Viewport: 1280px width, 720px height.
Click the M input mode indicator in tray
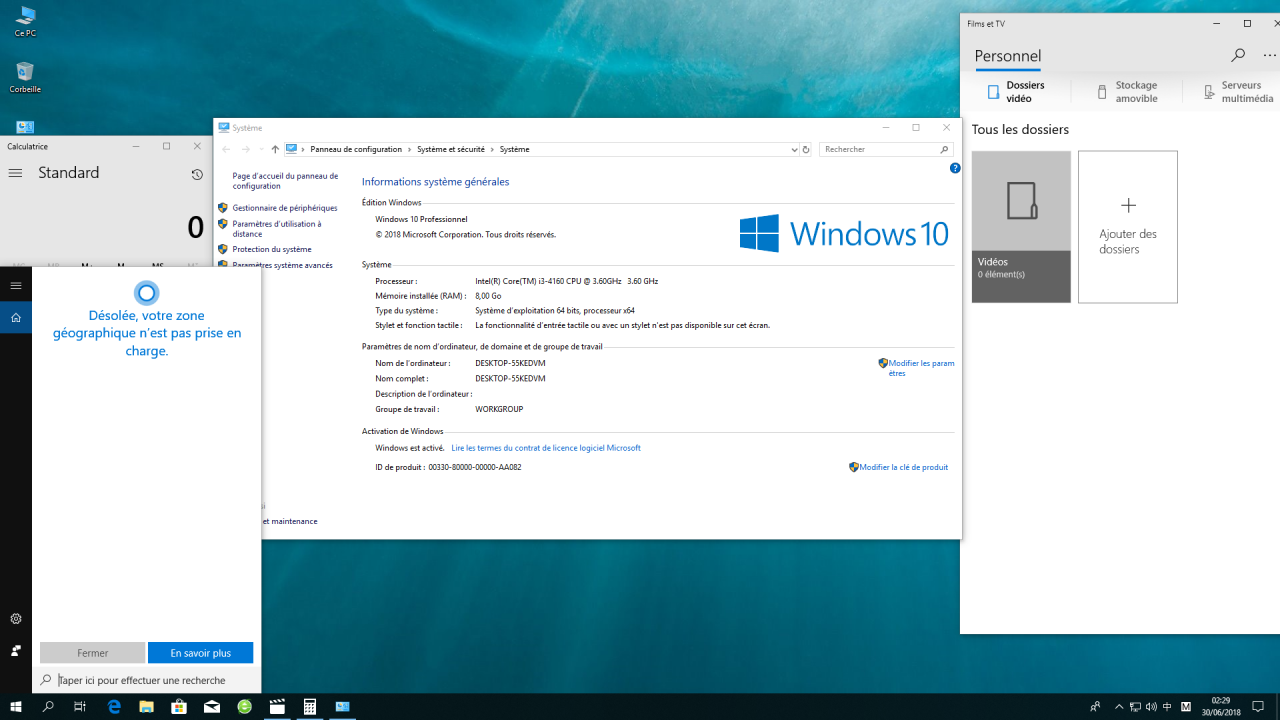[1186, 706]
